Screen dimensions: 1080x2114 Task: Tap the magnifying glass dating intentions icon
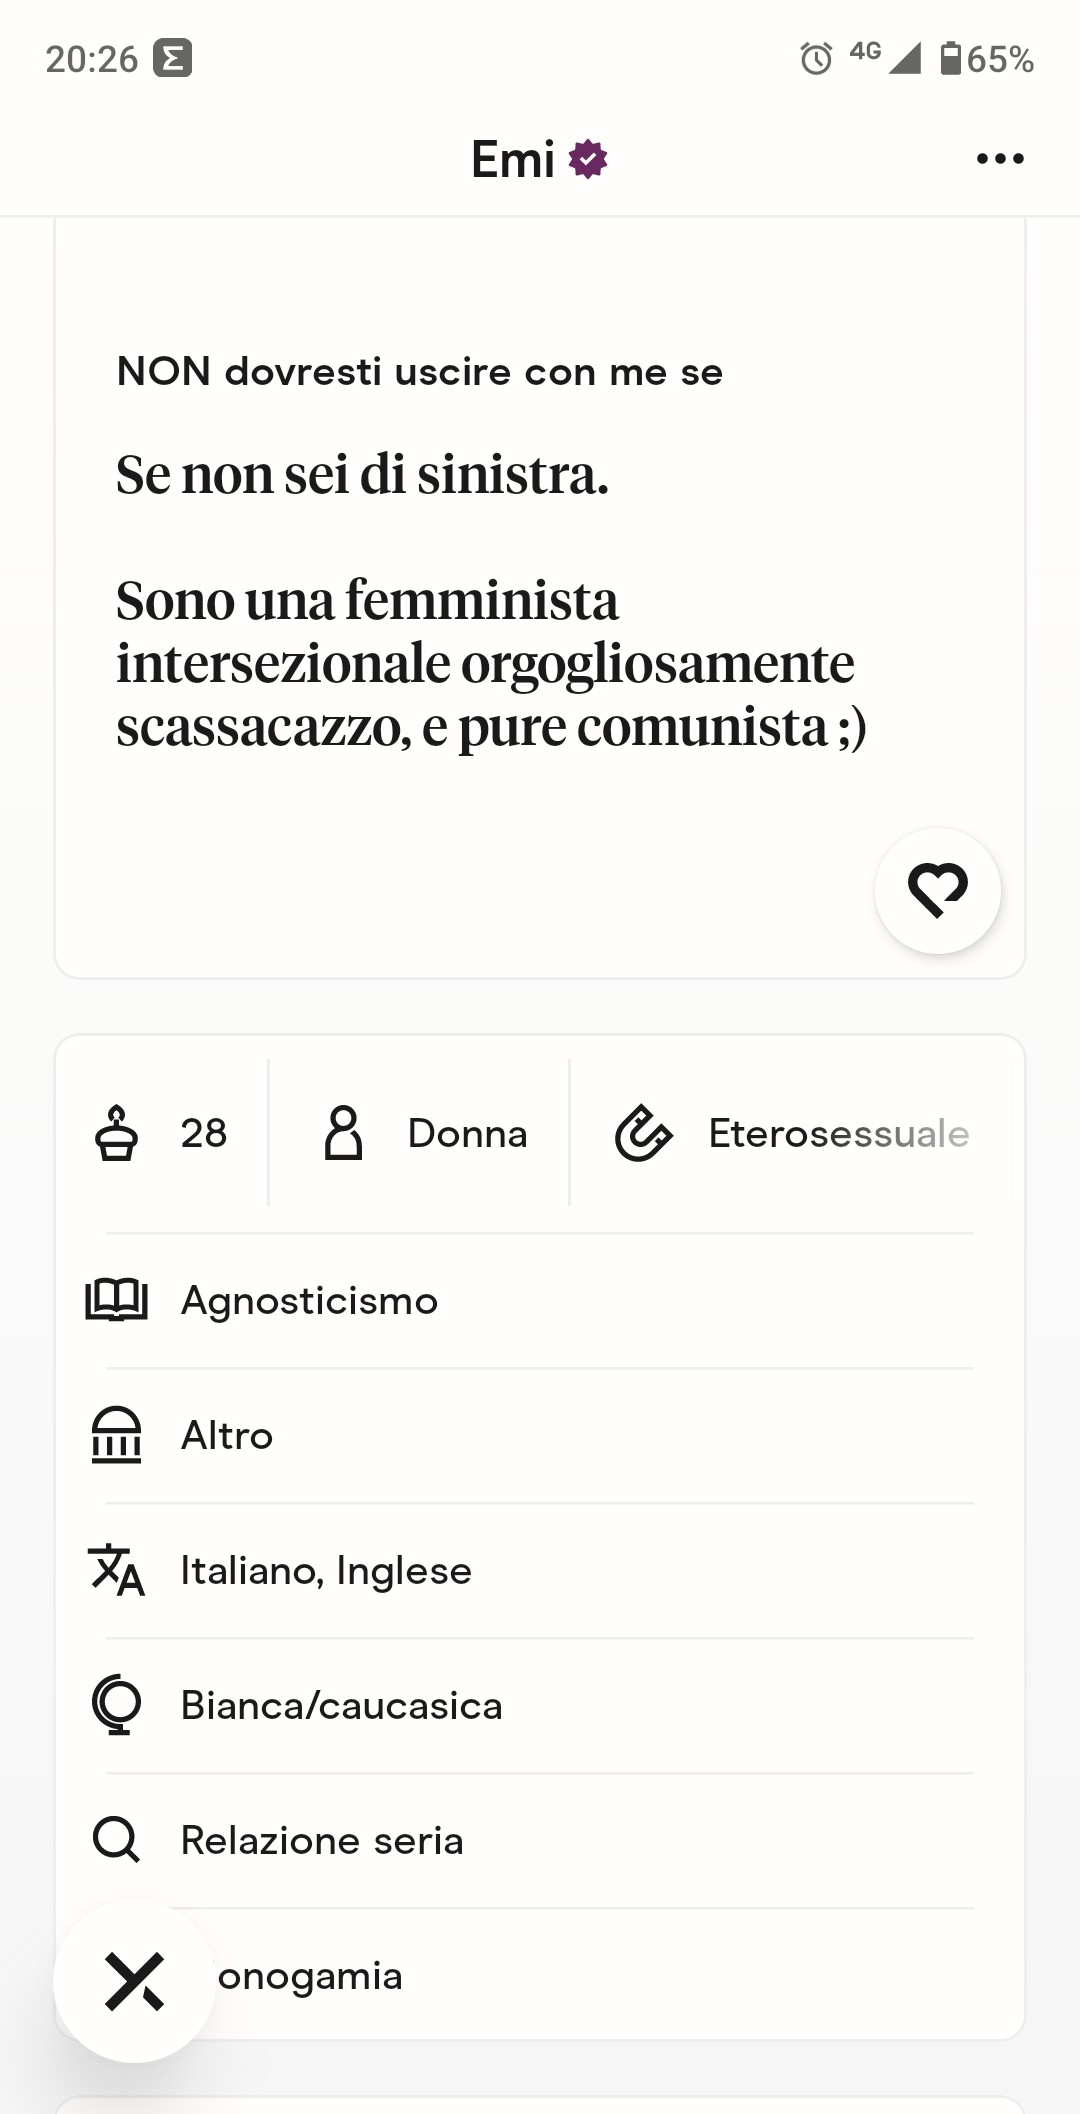[116, 1840]
